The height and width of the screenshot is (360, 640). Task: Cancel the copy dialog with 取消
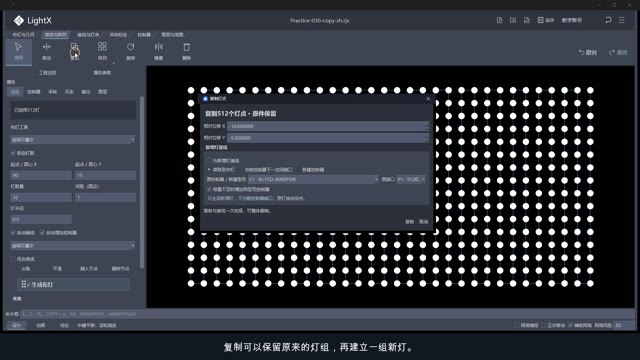424,222
